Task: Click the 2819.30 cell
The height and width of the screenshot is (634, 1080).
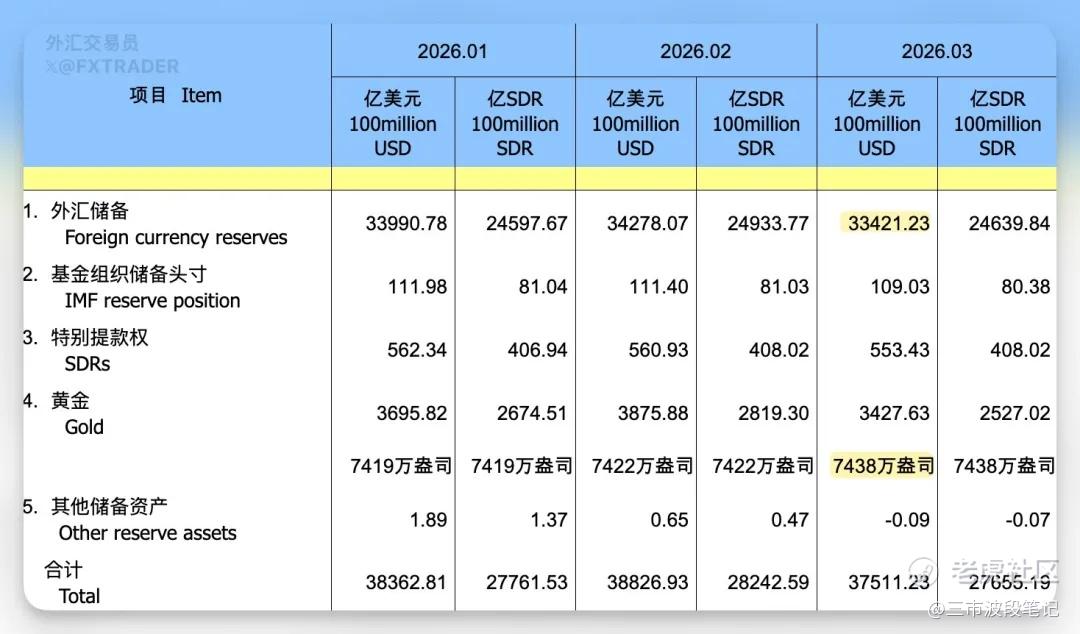Action: pos(773,413)
